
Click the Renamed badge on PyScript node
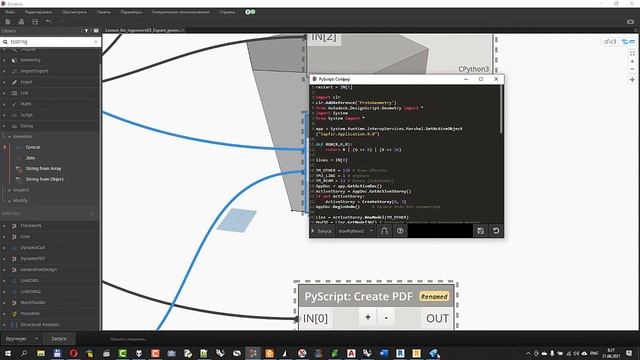434,297
